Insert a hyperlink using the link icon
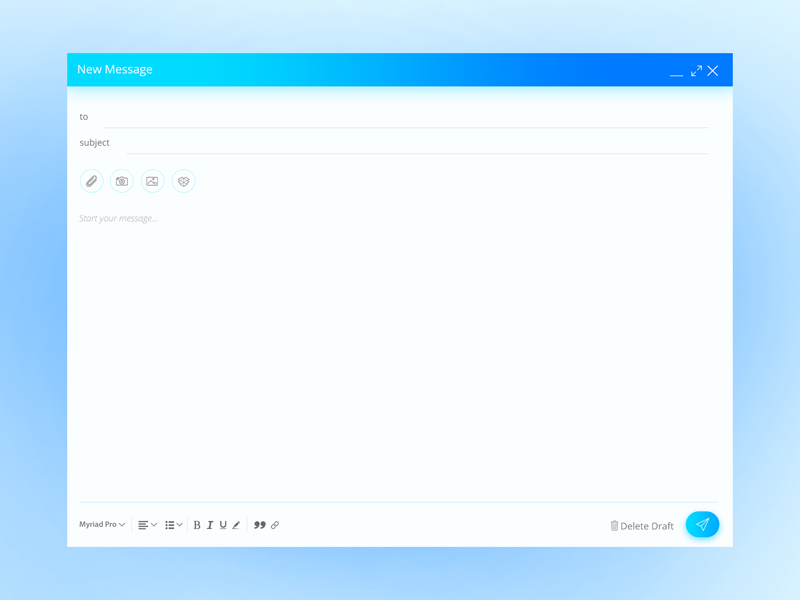 click(x=275, y=525)
